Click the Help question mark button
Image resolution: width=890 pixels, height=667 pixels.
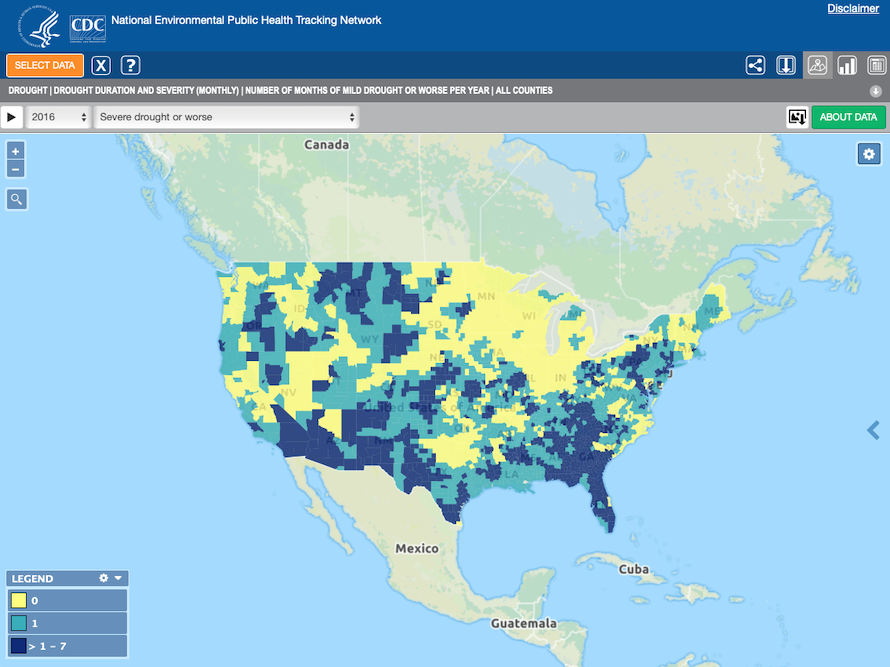pyautogui.click(x=130, y=65)
